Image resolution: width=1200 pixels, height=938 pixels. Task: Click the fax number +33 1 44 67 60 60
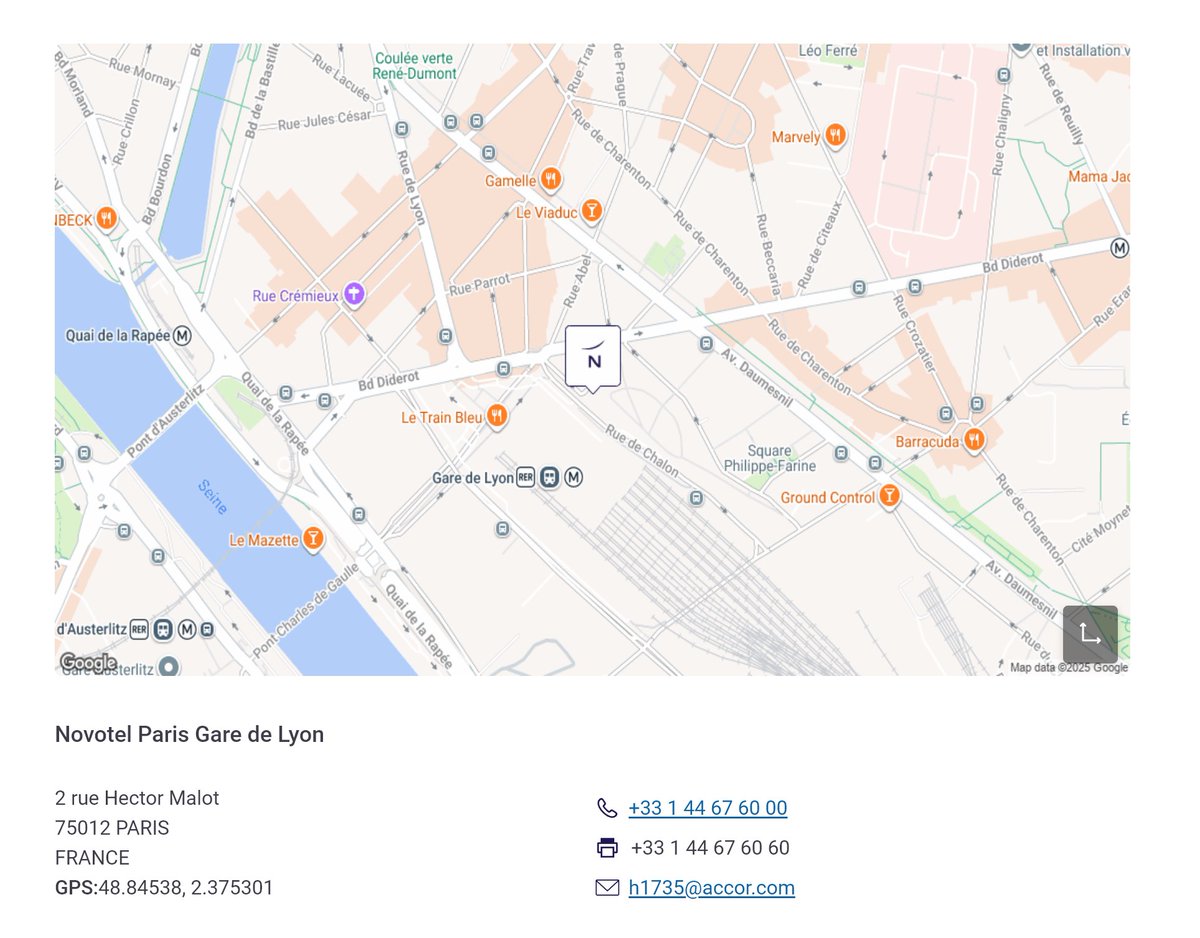710,848
